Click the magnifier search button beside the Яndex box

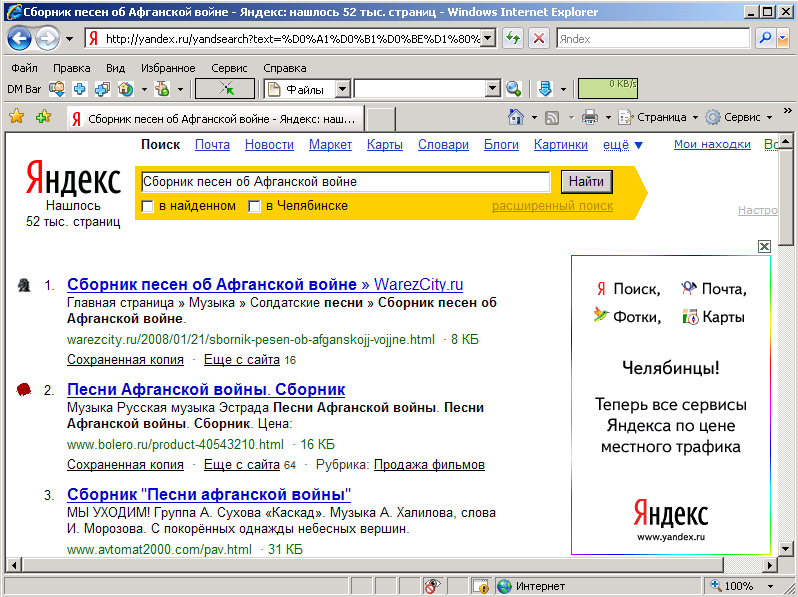[765, 38]
